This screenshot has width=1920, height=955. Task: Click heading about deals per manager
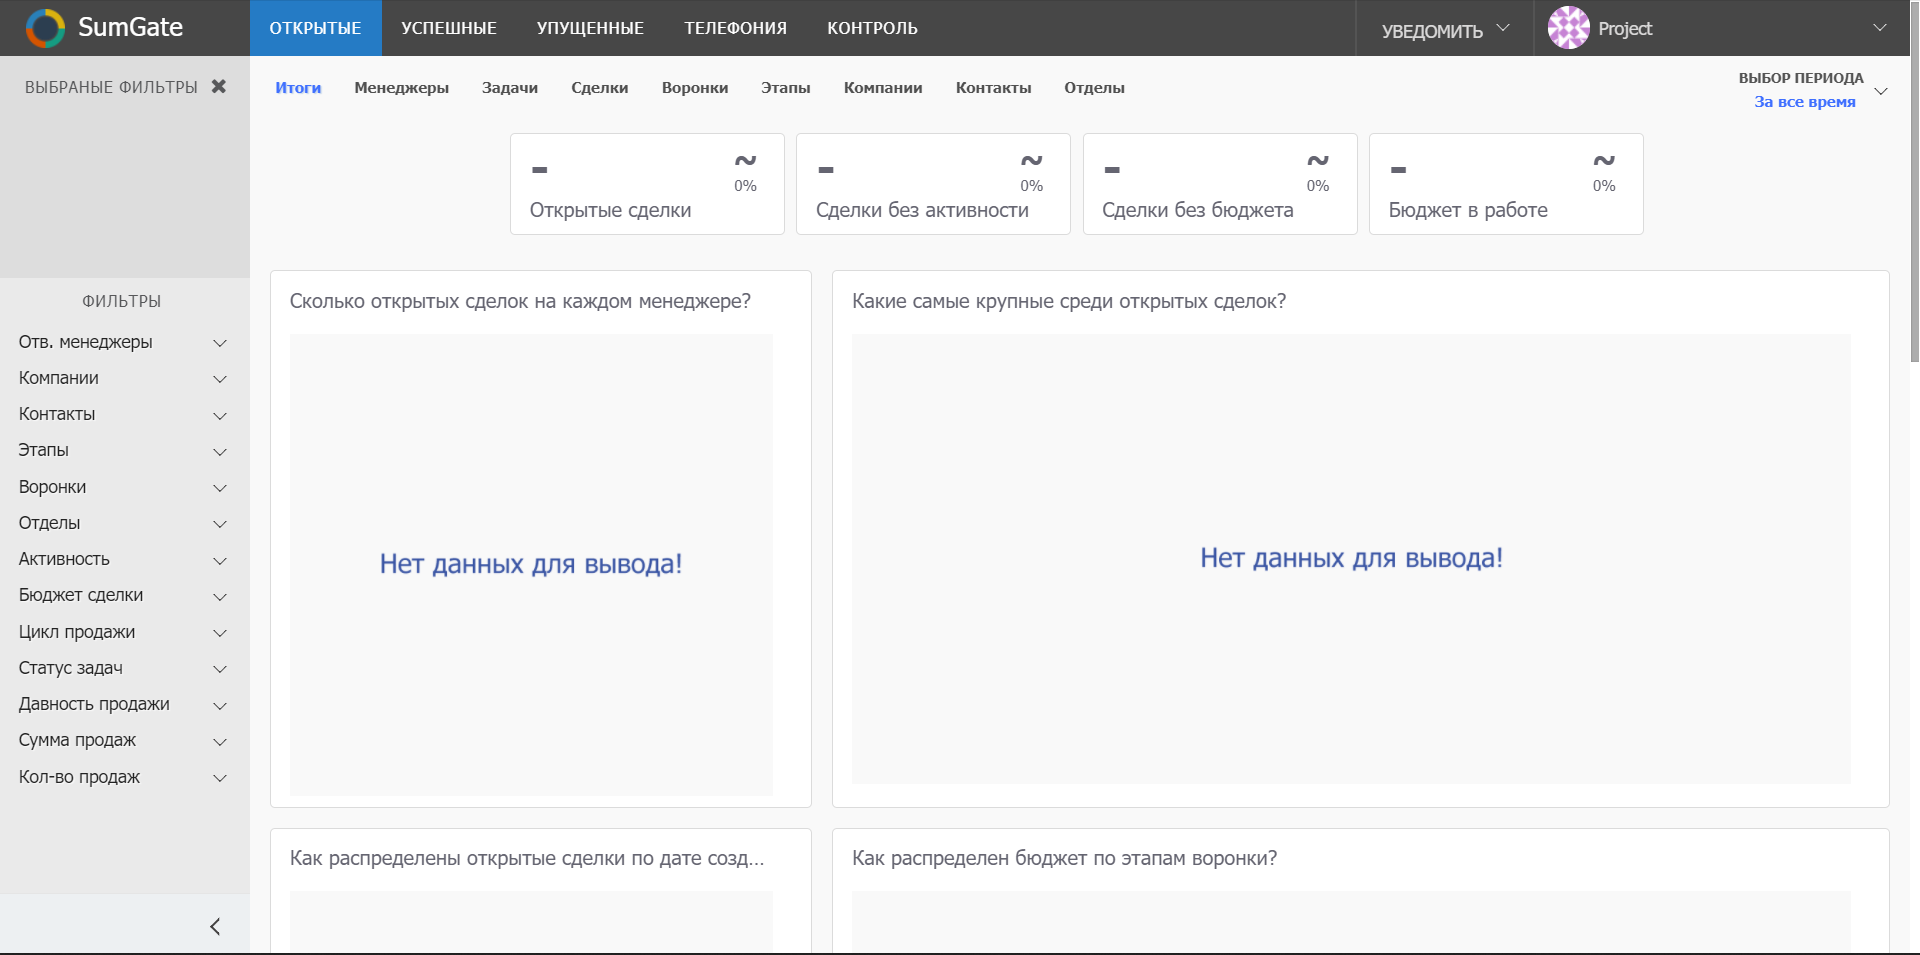coord(520,301)
